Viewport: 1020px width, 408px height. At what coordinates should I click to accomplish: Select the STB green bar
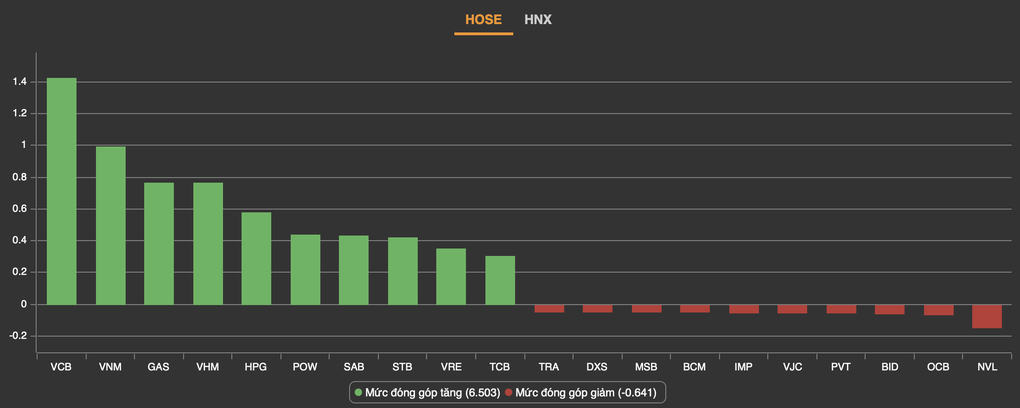click(403, 271)
